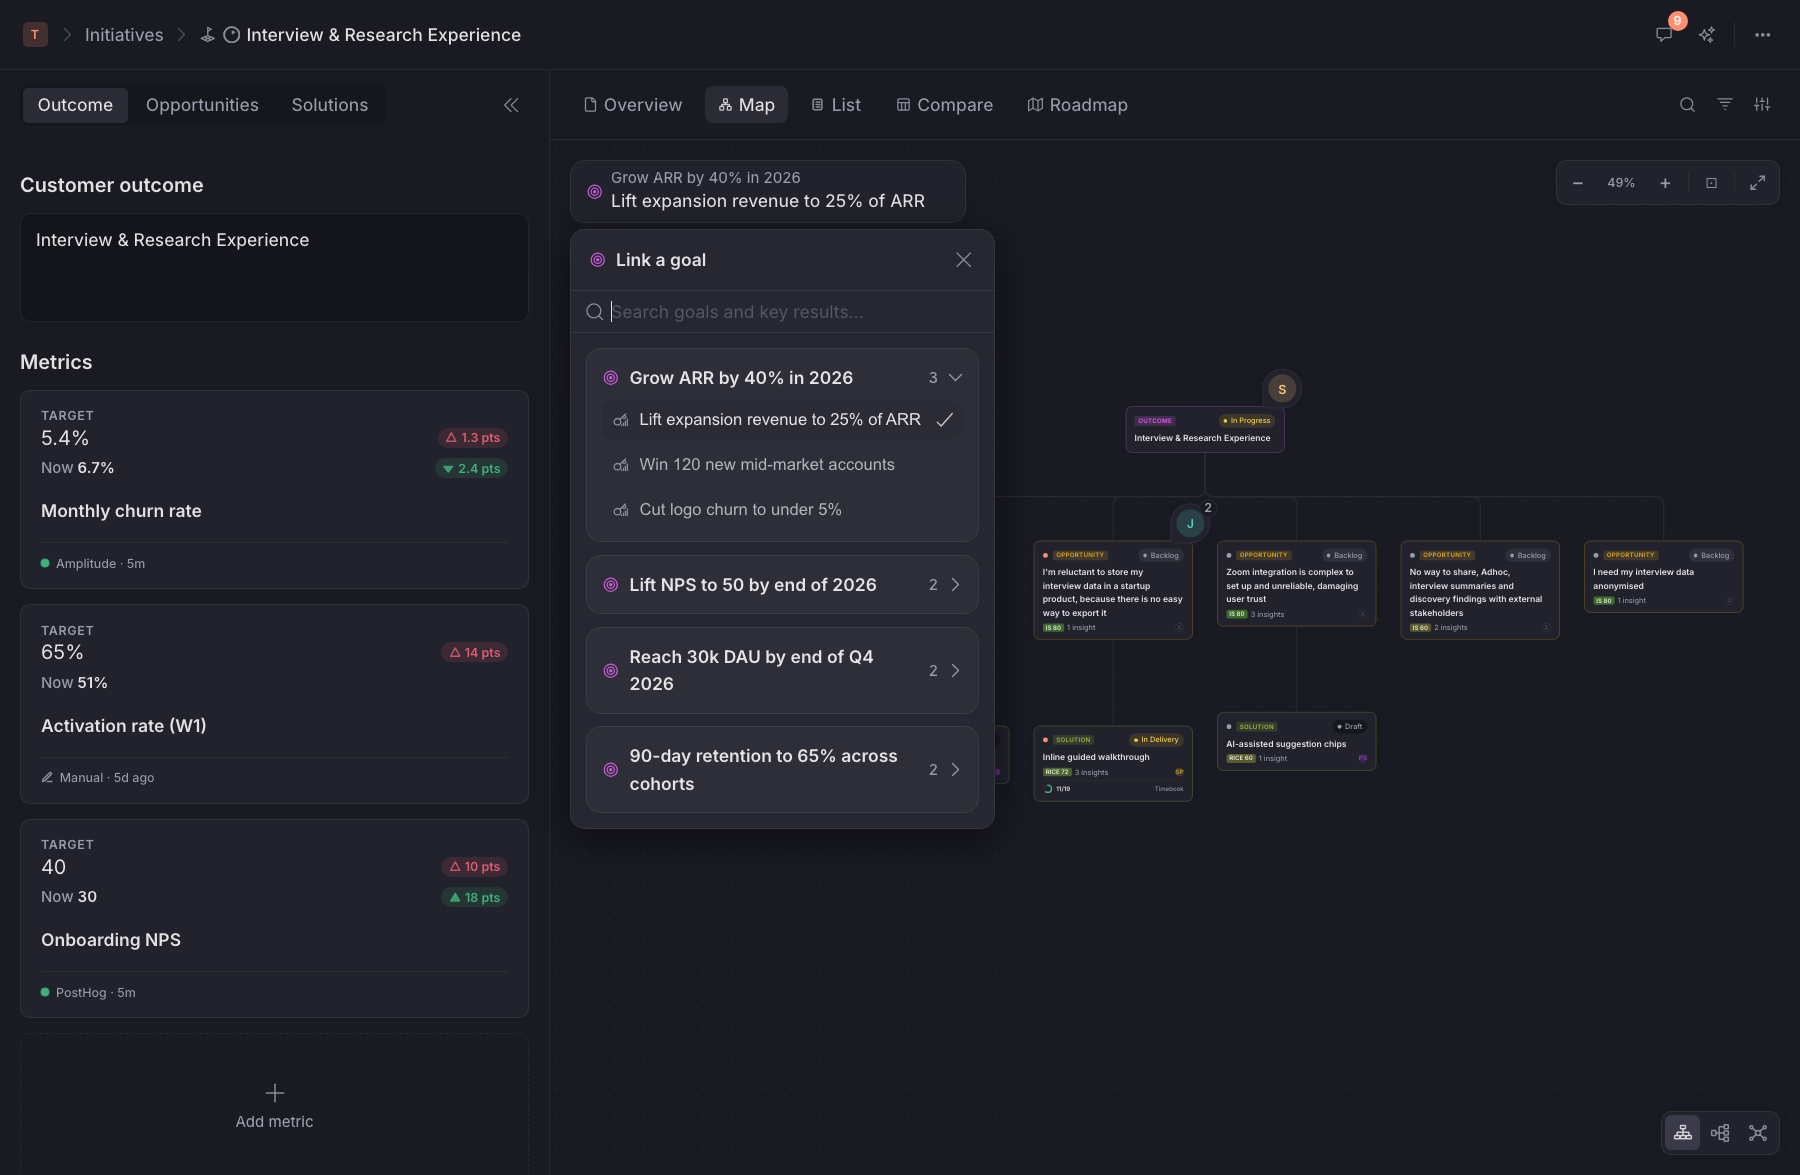The image size is (1800, 1175).
Task: Click the 14 pts delta badge
Action: [475, 653]
